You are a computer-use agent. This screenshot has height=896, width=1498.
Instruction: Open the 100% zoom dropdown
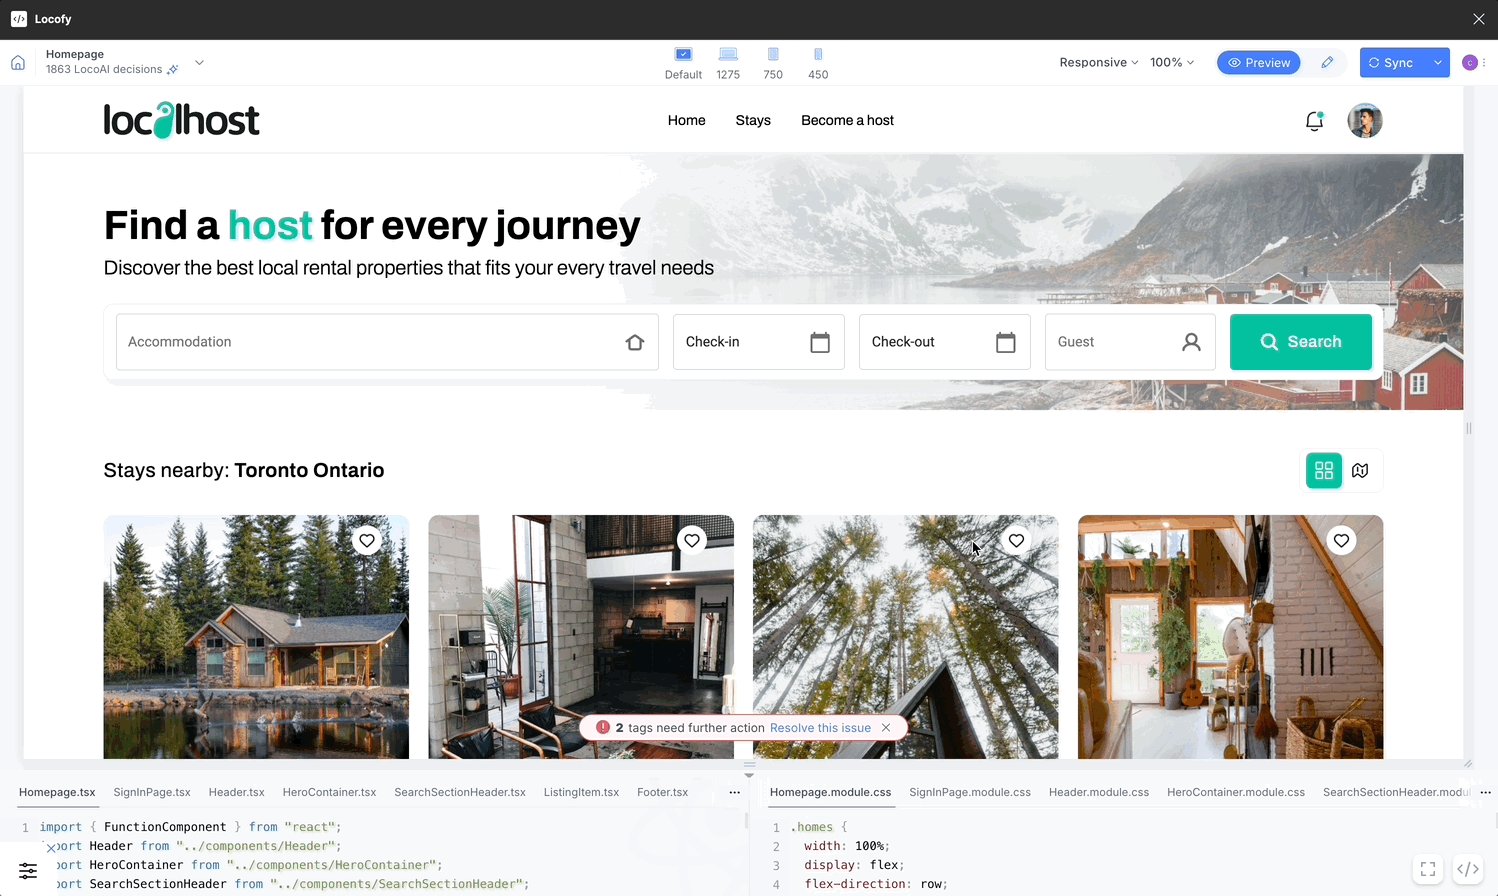click(1172, 62)
